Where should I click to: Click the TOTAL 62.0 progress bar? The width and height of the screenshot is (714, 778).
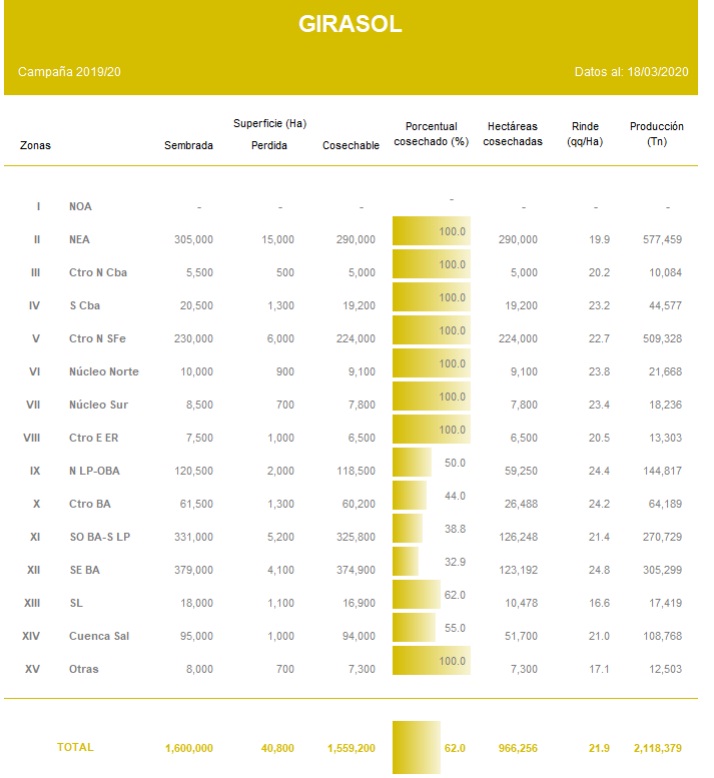tap(416, 746)
